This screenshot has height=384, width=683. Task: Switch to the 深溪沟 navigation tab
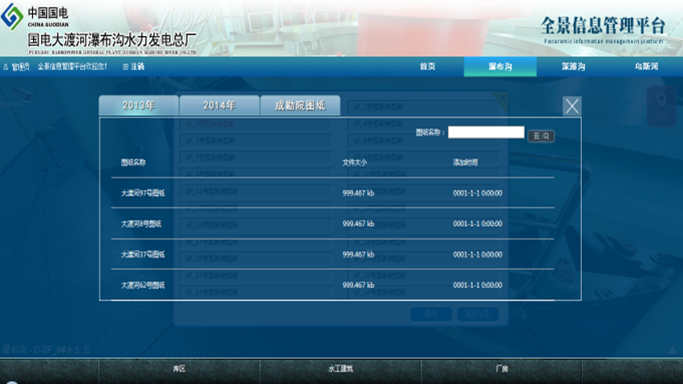tap(573, 67)
